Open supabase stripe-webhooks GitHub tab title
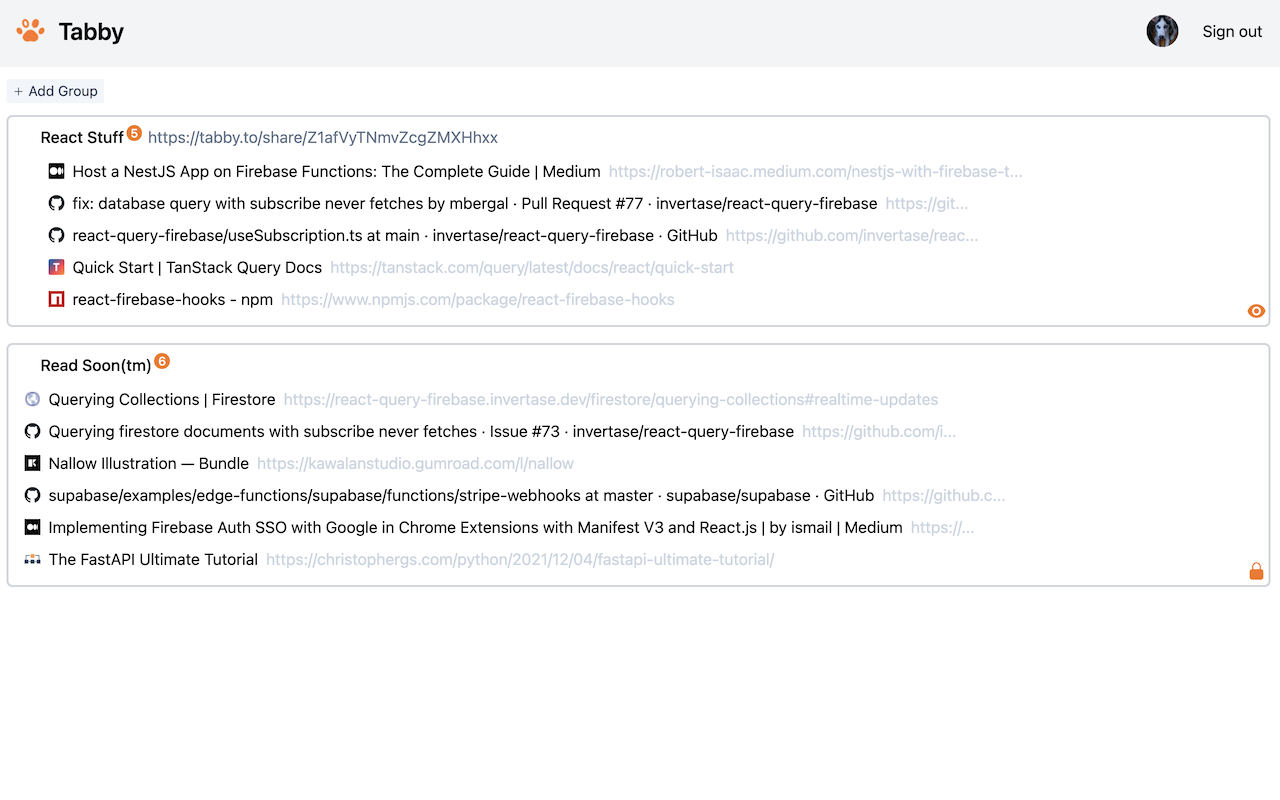Image resolution: width=1280 pixels, height=800 pixels. point(461,496)
